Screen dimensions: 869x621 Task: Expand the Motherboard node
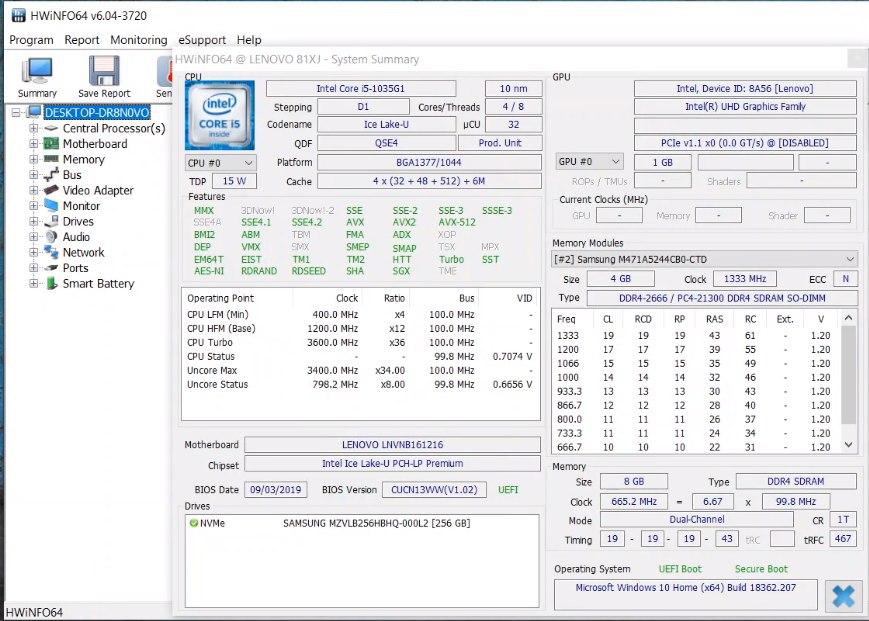pos(33,143)
